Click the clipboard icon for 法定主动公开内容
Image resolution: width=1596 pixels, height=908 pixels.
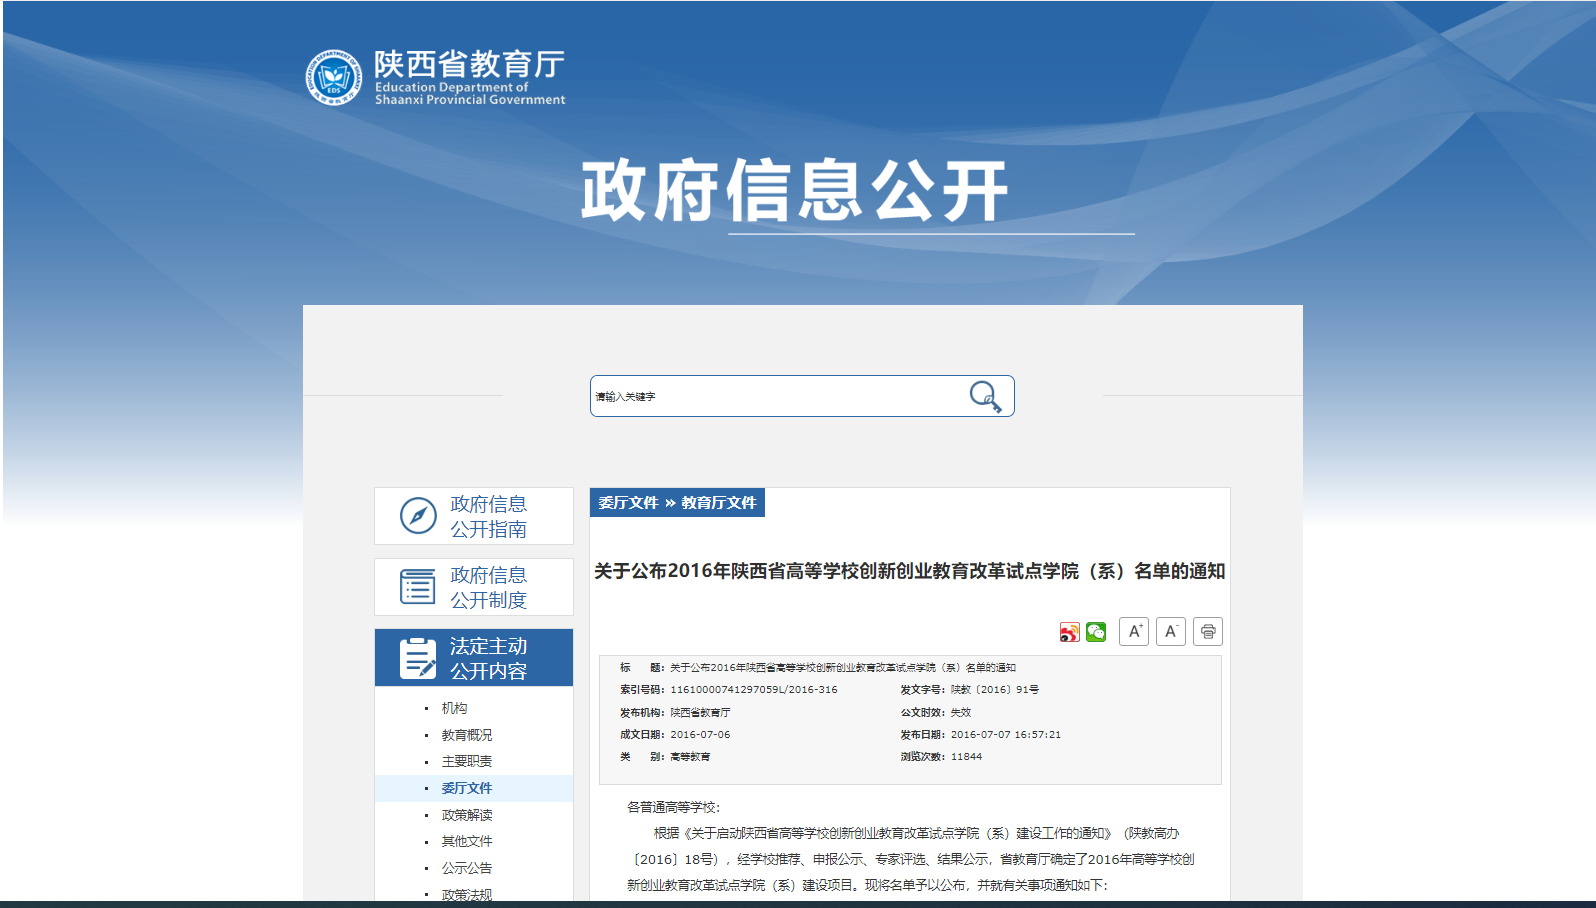(418, 658)
